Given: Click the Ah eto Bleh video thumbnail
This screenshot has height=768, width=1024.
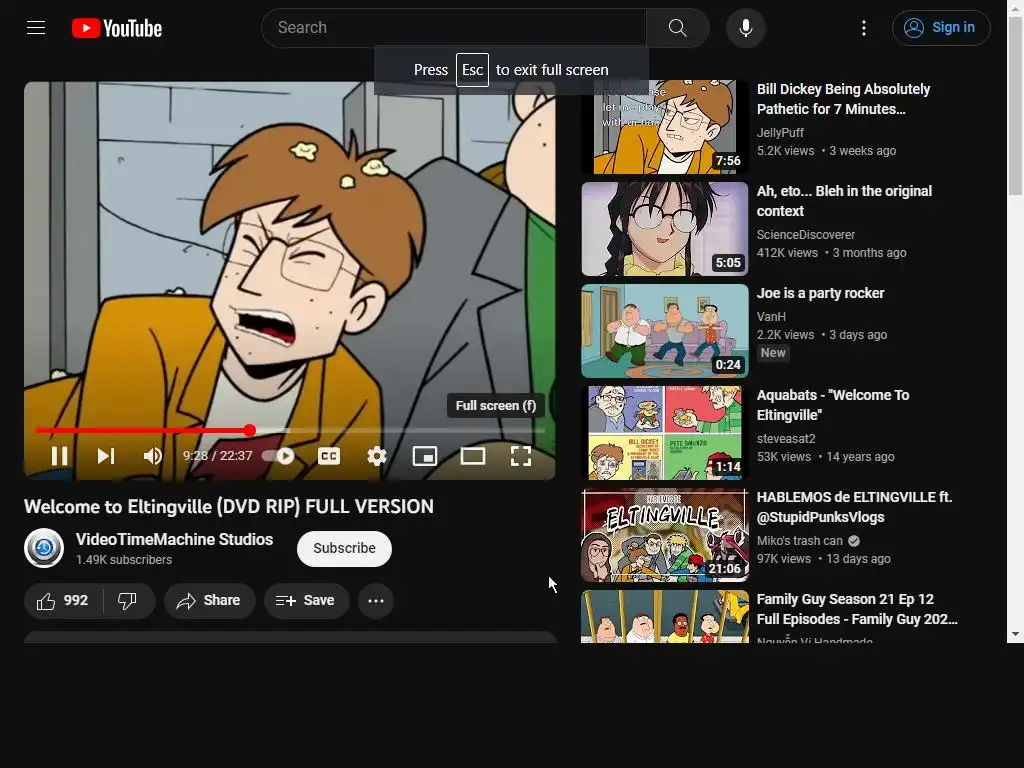Looking at the screenshot, I should tap(665, 229).
